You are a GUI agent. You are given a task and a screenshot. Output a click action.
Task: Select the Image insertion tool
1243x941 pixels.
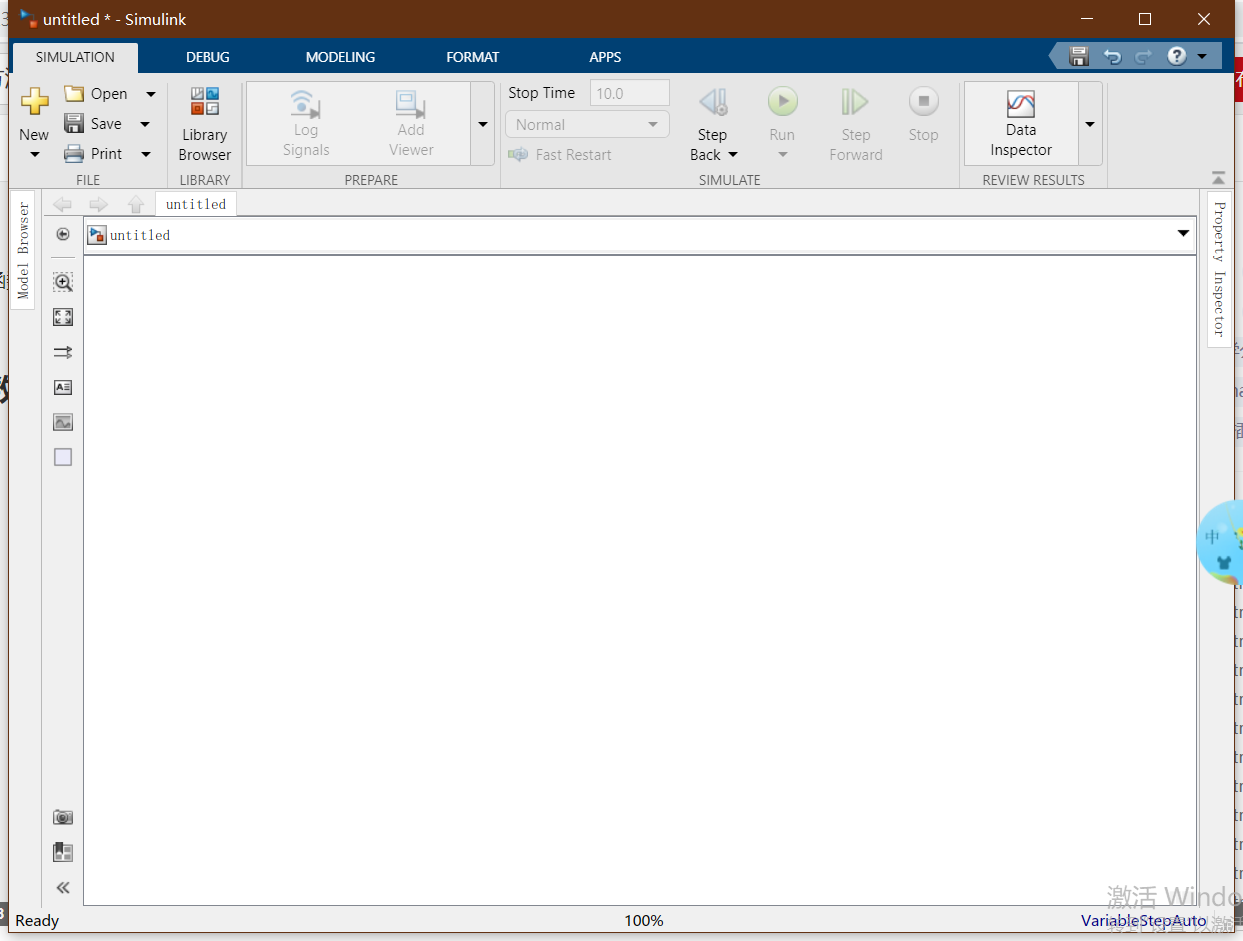(63, 422)
